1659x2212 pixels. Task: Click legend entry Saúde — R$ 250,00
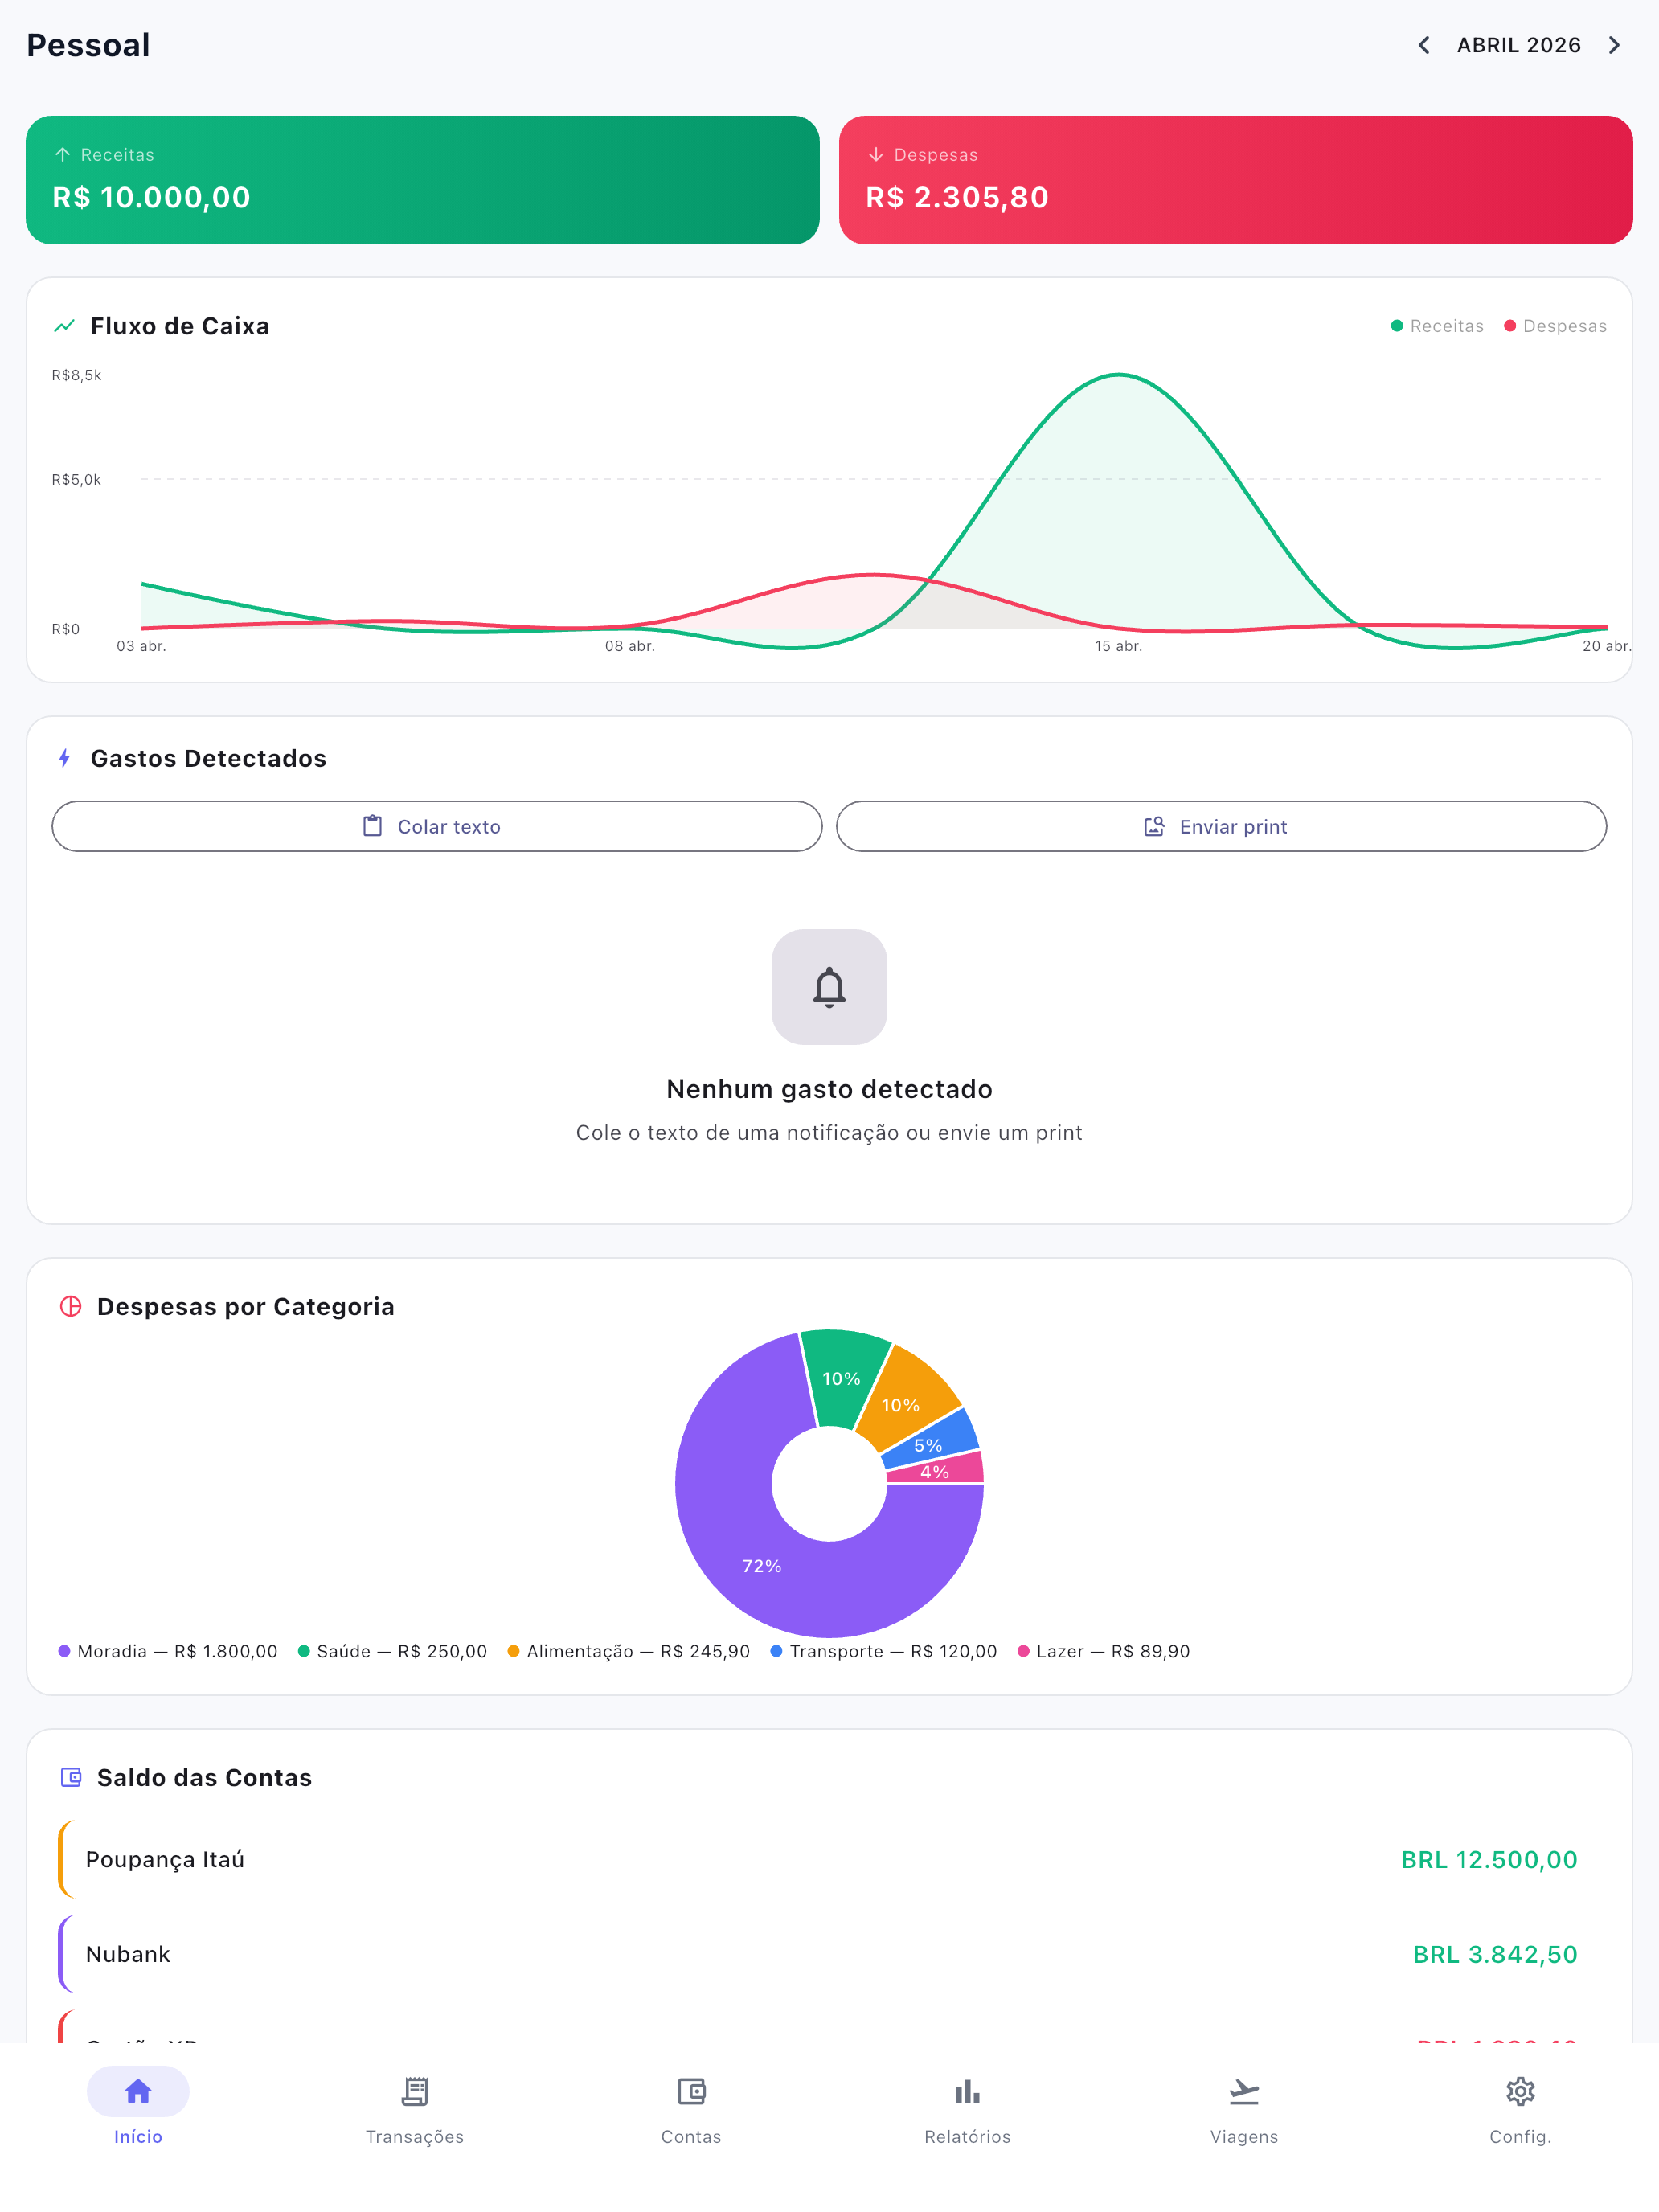(392, 1651)
